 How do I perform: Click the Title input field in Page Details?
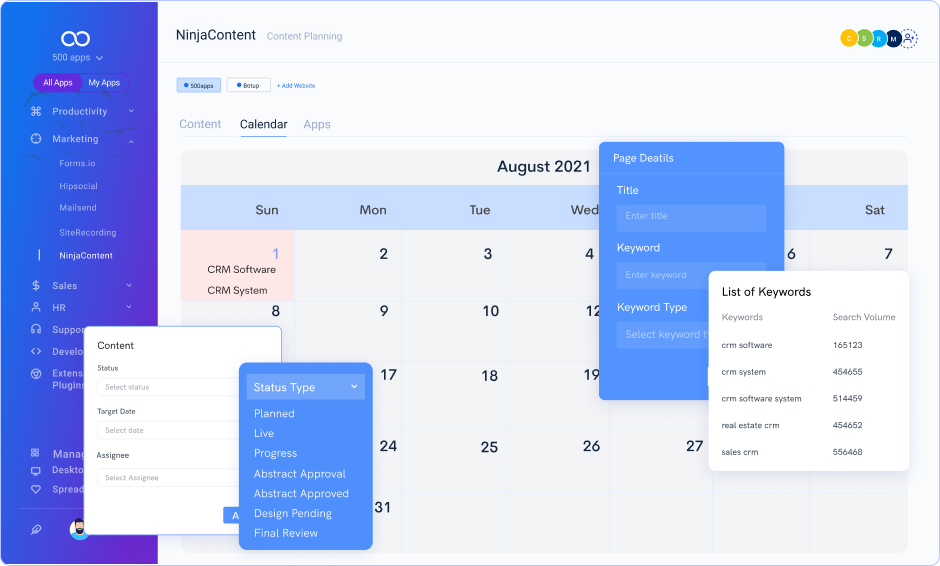pyautogui.click(x=691, y=216)
